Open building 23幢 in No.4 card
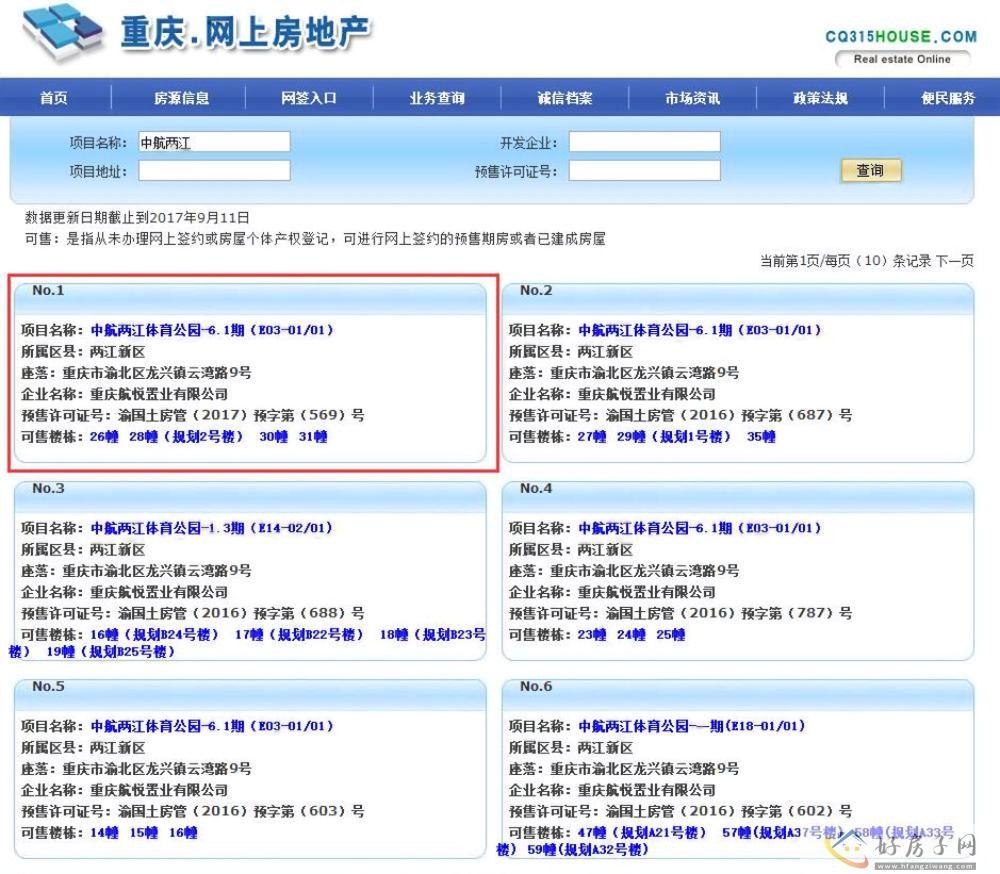The height and width of the screenshot is (874, 1000). [592, 634]
